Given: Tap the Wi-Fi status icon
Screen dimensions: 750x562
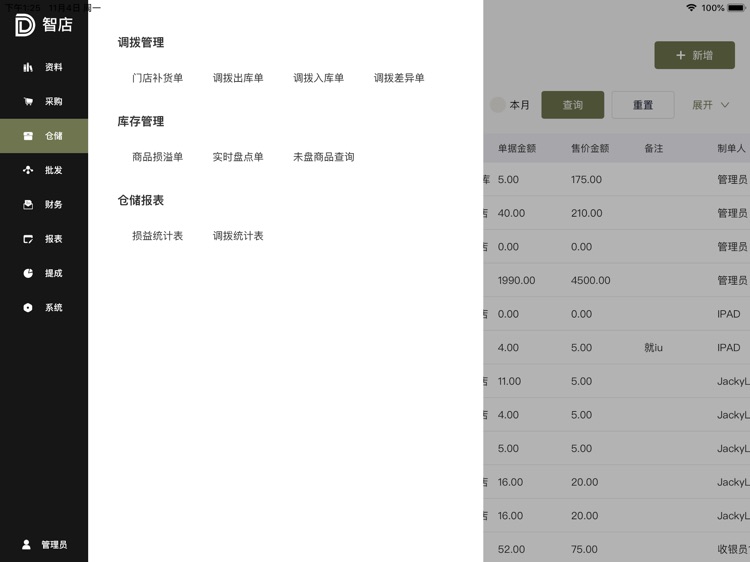Looking at the screenshot, I should tap(691, 8).
